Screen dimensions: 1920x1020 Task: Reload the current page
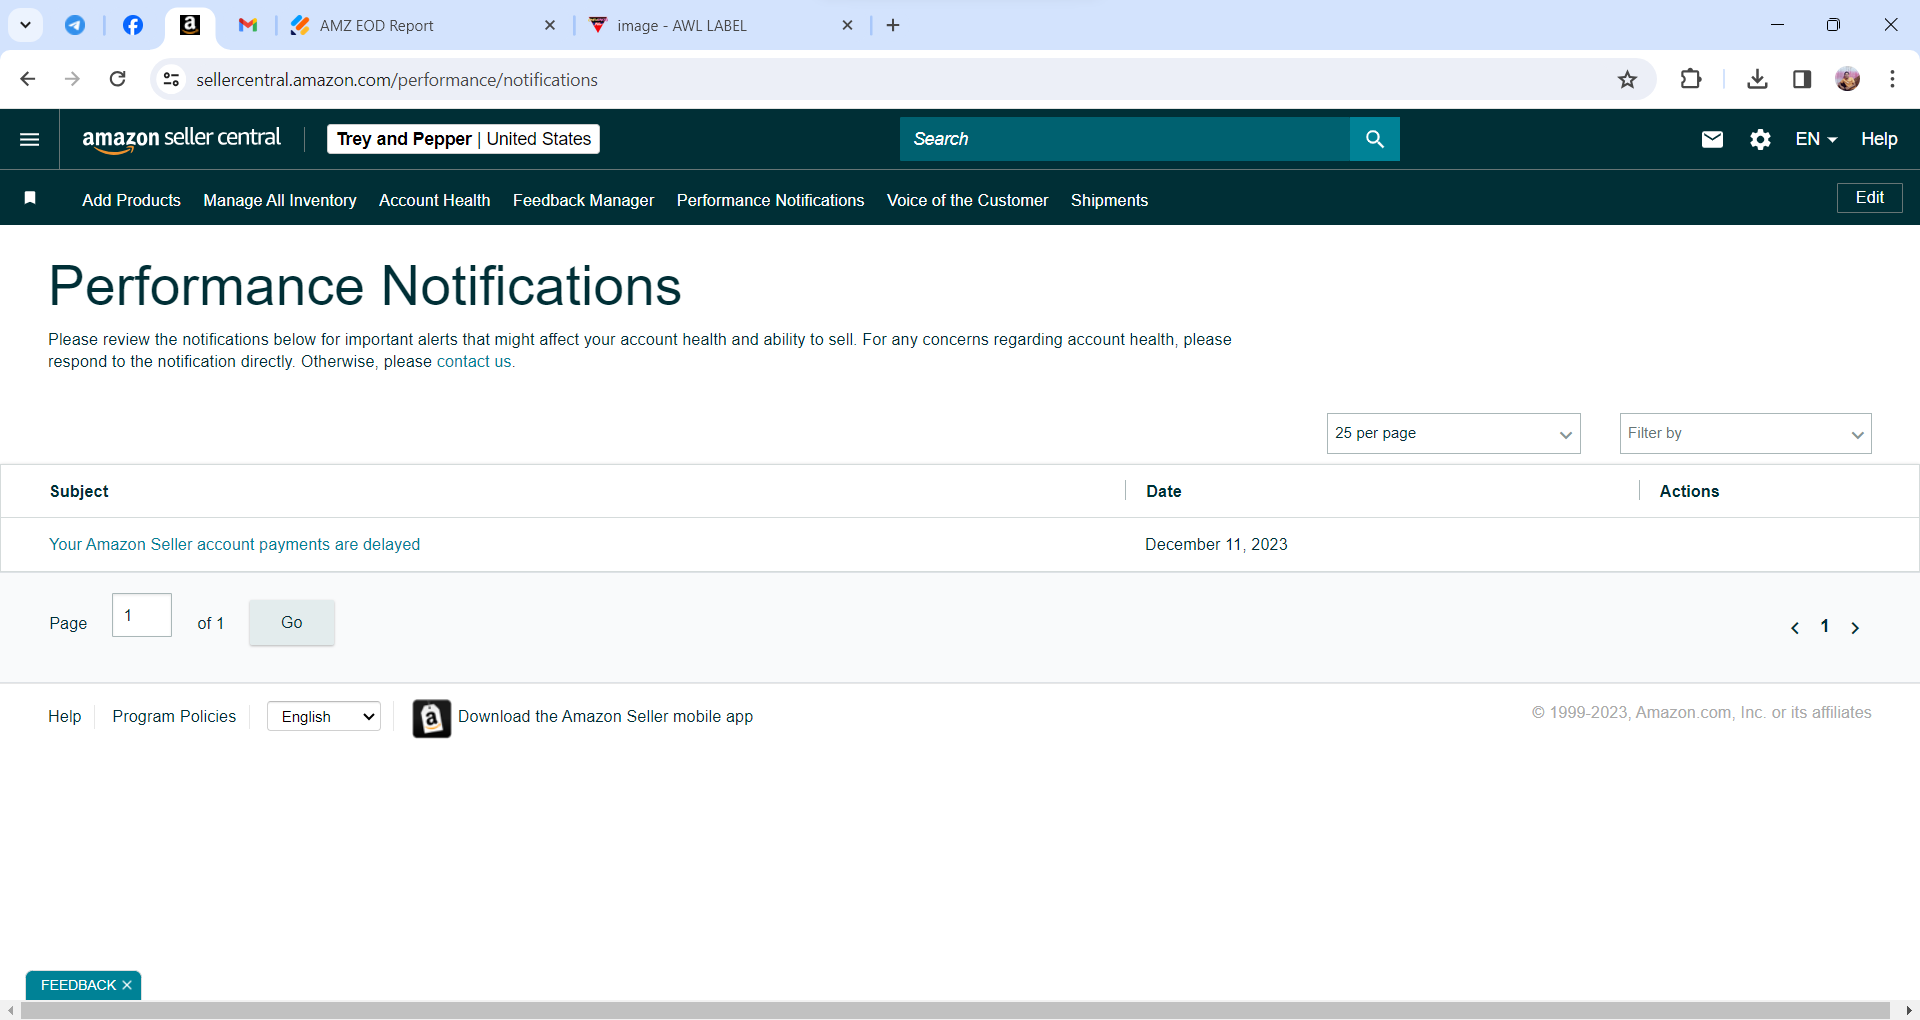pos(117,79)
